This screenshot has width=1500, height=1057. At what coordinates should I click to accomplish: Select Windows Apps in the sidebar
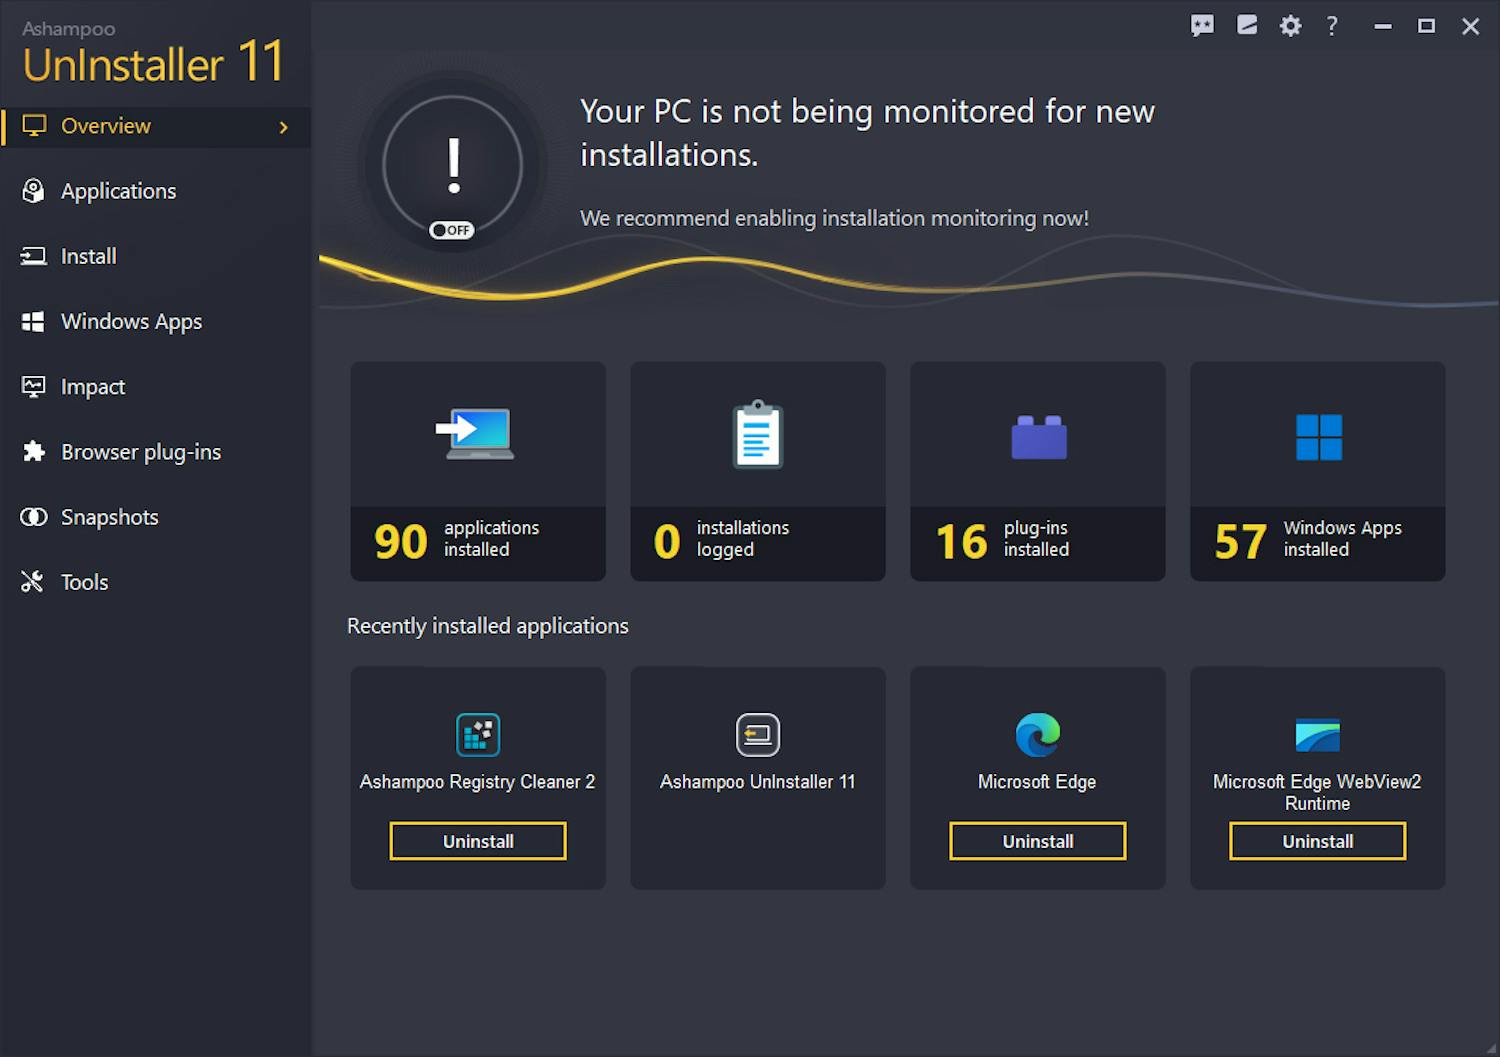click(156, 321)
